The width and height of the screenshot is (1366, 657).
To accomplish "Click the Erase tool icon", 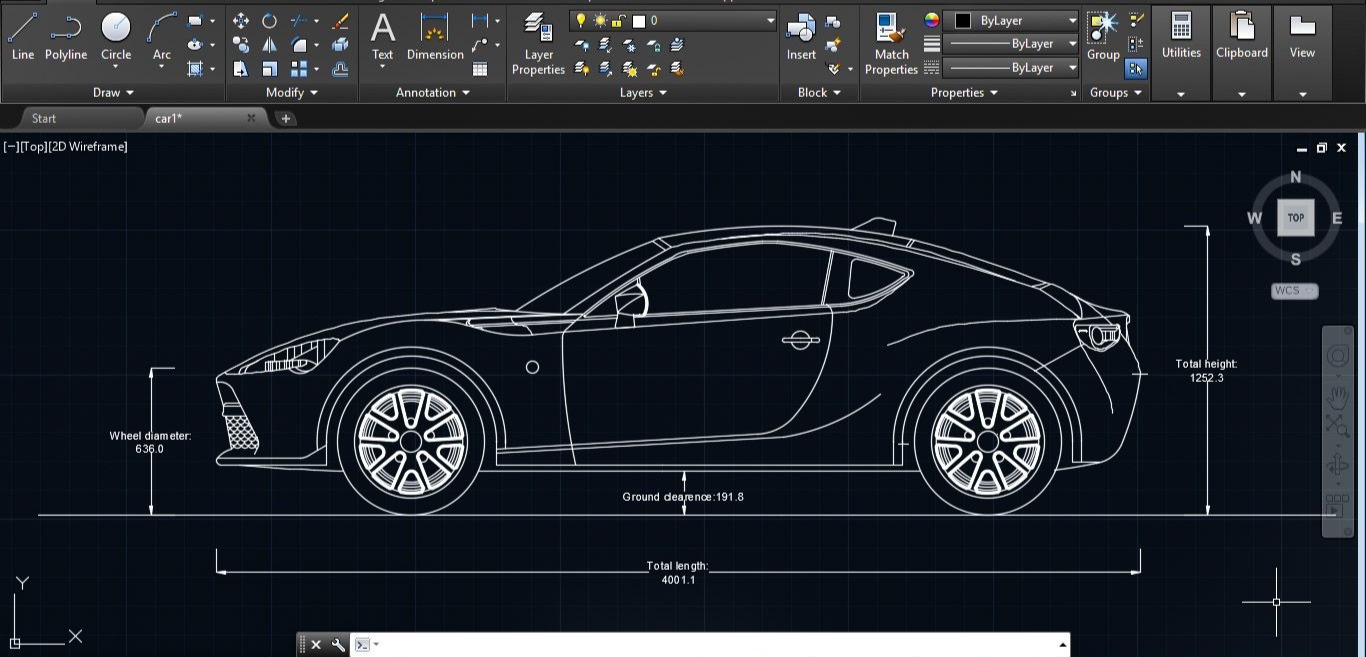I will [341, 21].
